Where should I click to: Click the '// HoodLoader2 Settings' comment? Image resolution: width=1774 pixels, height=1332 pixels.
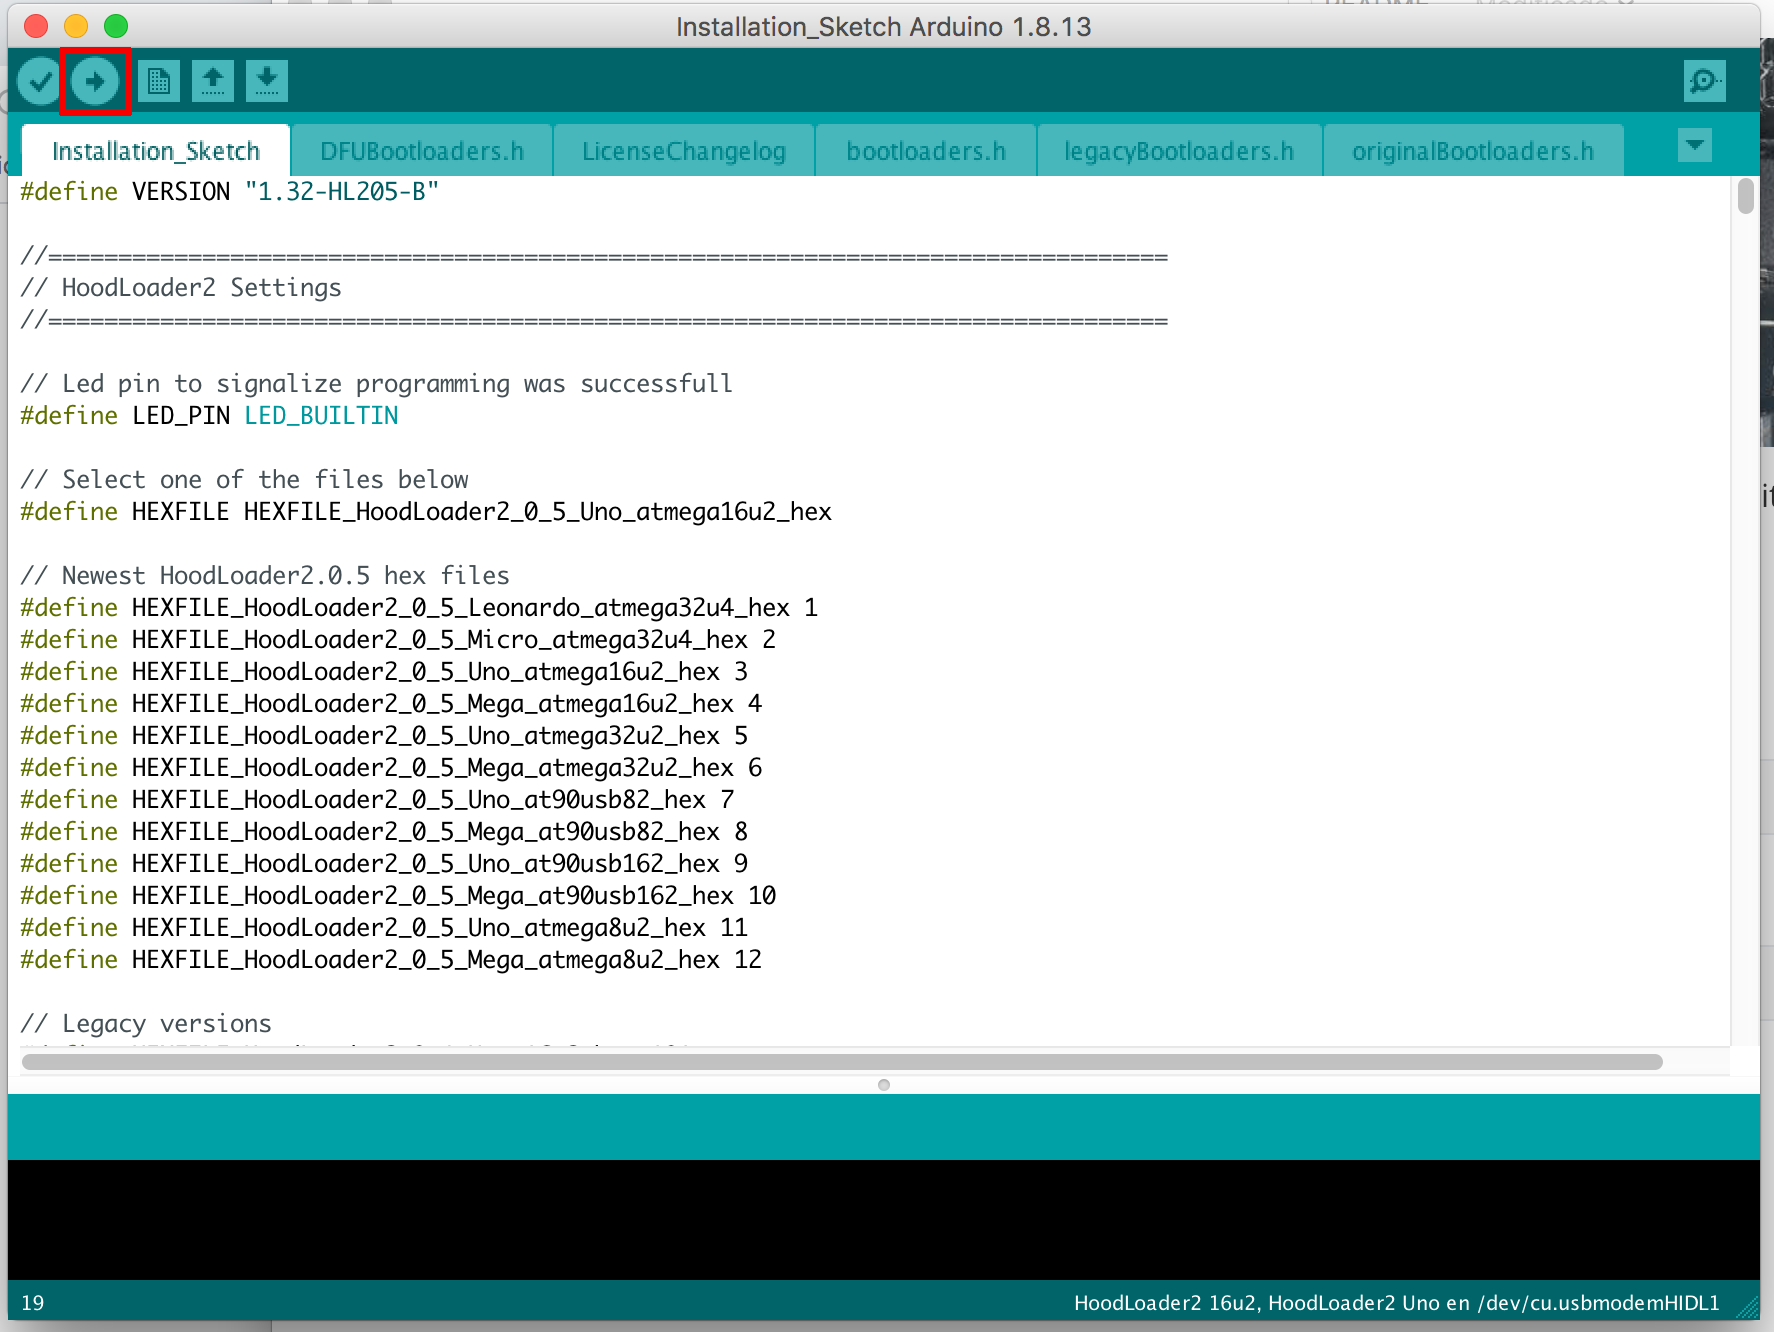click(x=181, y=287)
